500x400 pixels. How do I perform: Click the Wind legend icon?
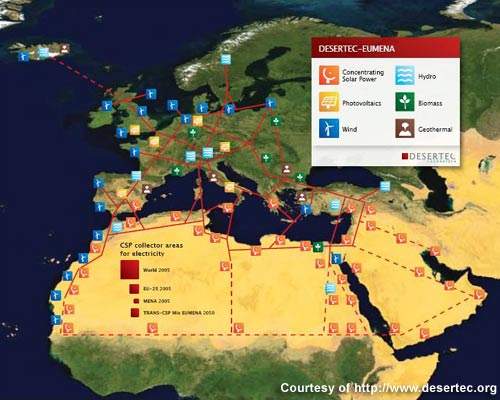pyautogui.click(x=329, y=128)
